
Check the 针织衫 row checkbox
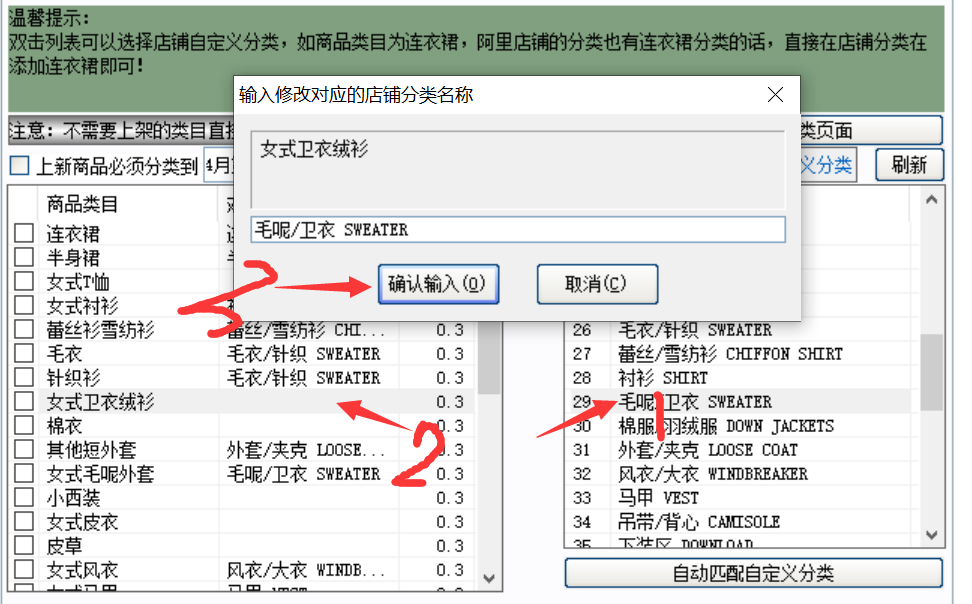pyautogui.click(x=24, y=377)
